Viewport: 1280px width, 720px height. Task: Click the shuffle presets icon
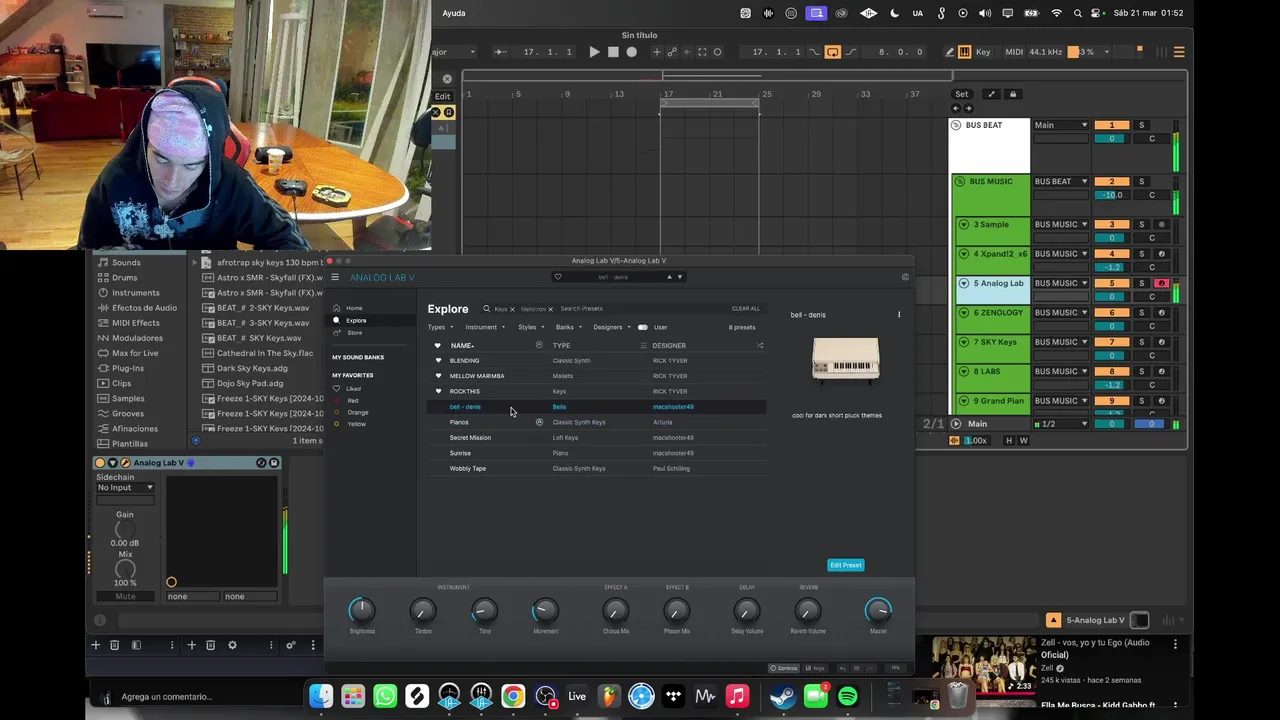click(x=759, y=346)
